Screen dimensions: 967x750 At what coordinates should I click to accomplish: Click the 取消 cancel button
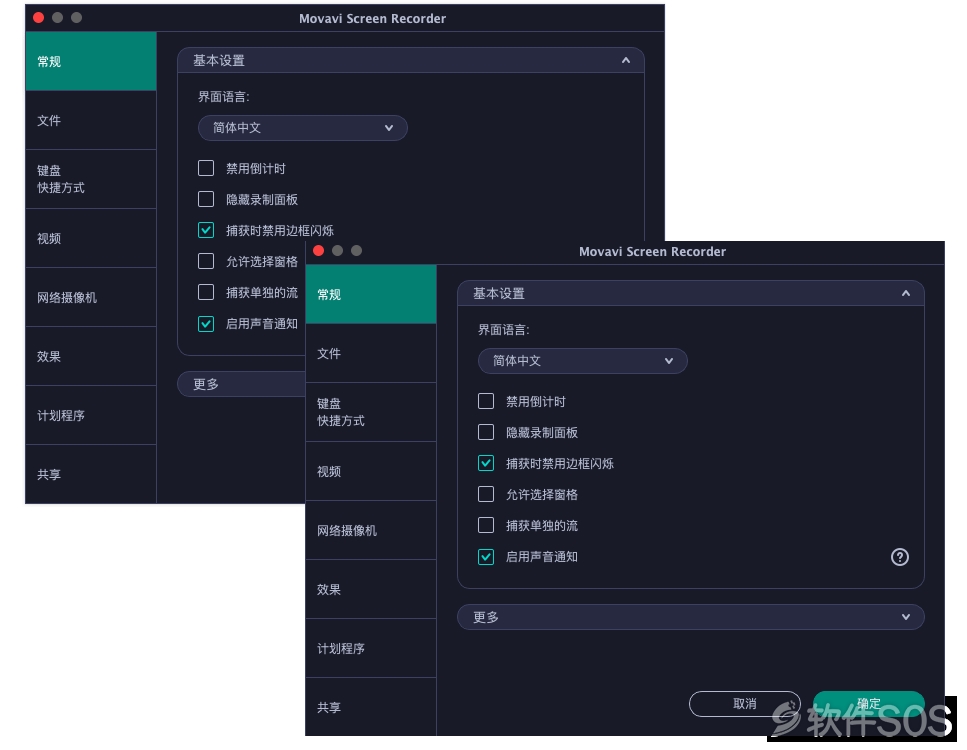[744, 704]
